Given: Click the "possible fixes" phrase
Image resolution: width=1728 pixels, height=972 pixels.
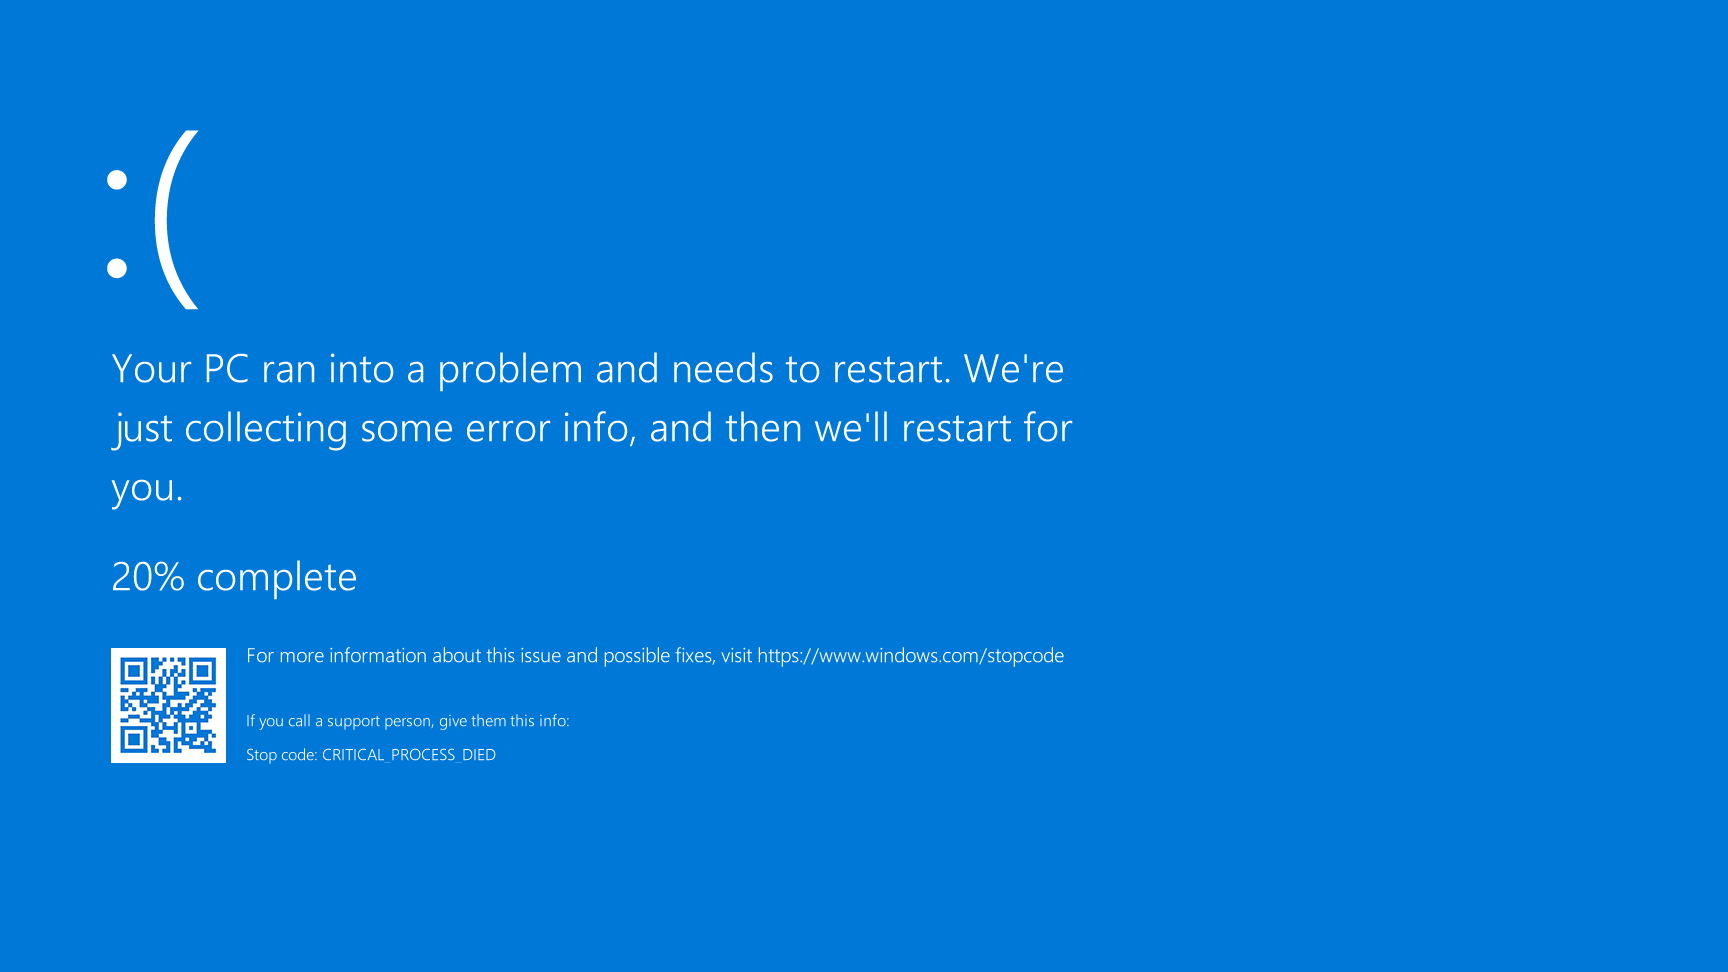Looking at the screenshot, I should pos(657,656).
